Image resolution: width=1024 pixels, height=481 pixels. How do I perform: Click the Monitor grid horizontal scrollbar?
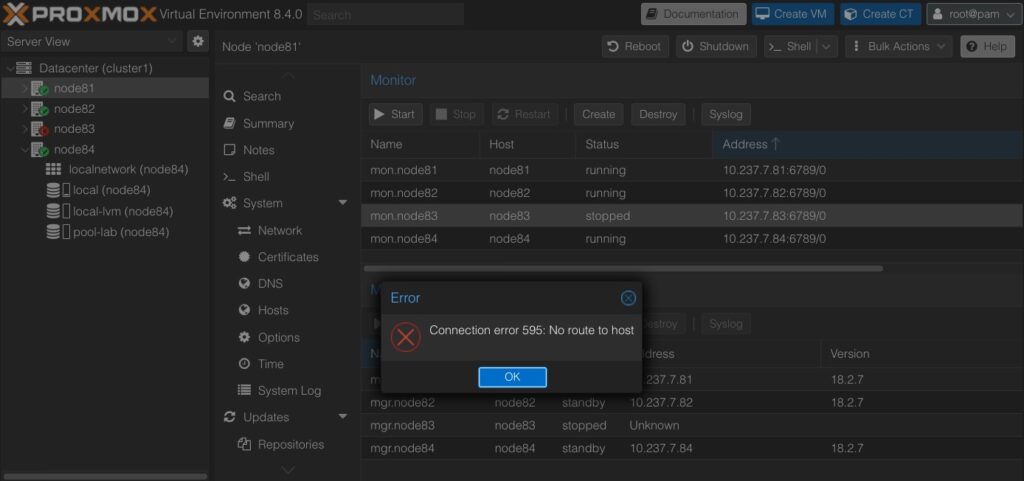[x=623, y=268]
